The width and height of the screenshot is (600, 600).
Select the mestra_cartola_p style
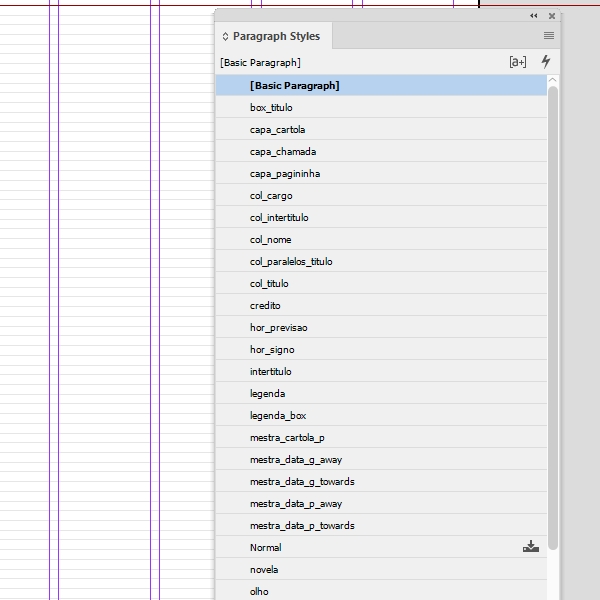pyautogui.click(x=381, y=437)
